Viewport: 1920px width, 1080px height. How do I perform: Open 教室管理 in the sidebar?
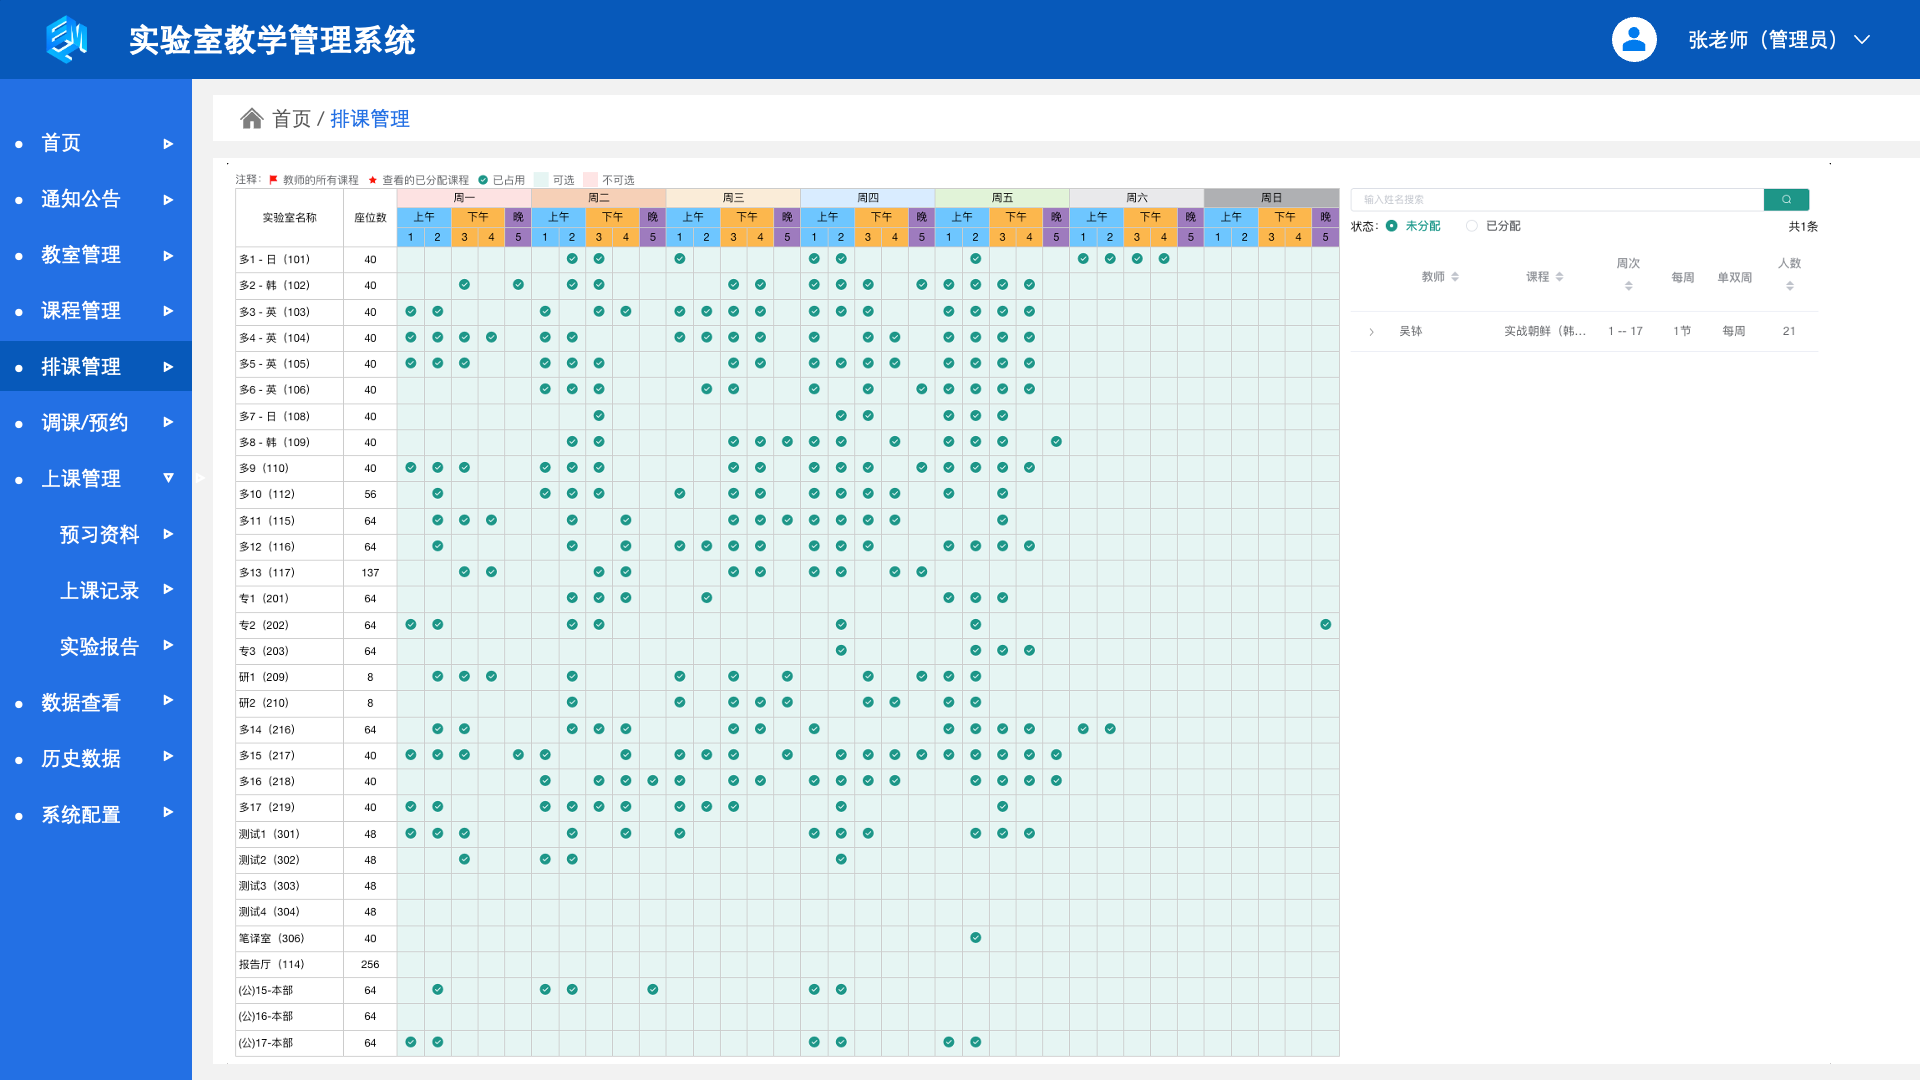point(81,255)
